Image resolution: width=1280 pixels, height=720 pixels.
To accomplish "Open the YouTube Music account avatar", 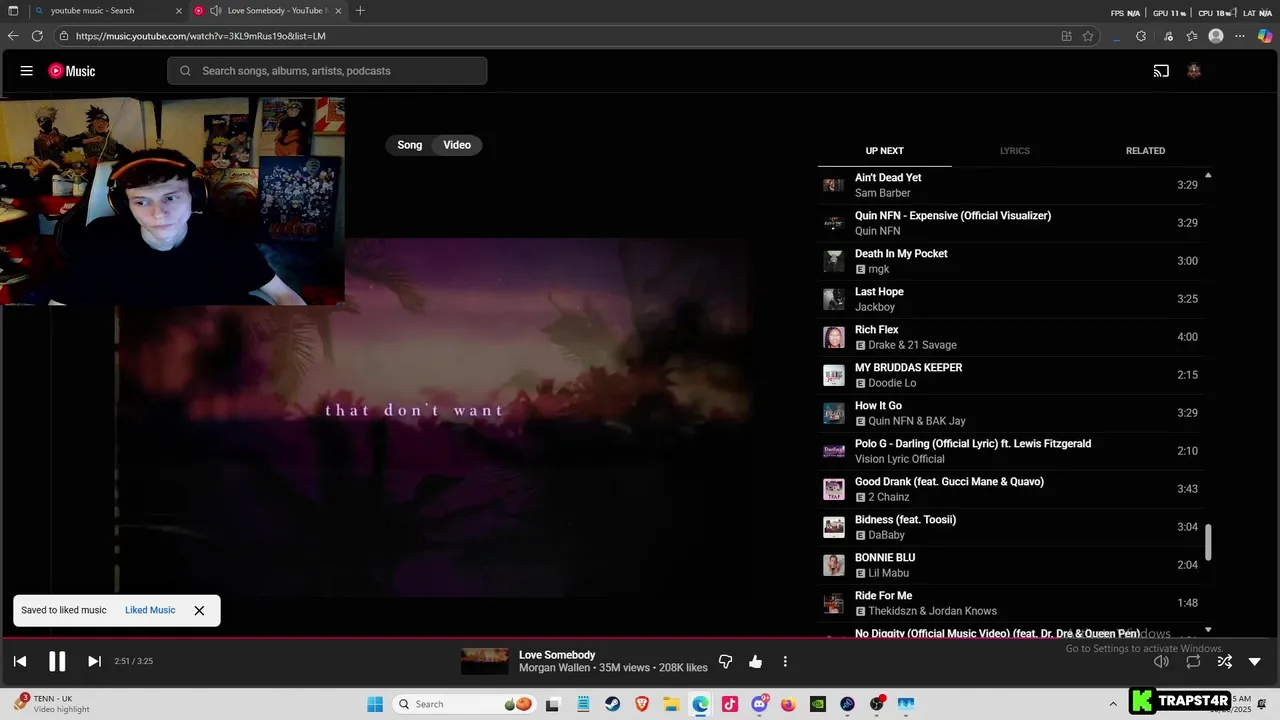I will pos(1193,71).
